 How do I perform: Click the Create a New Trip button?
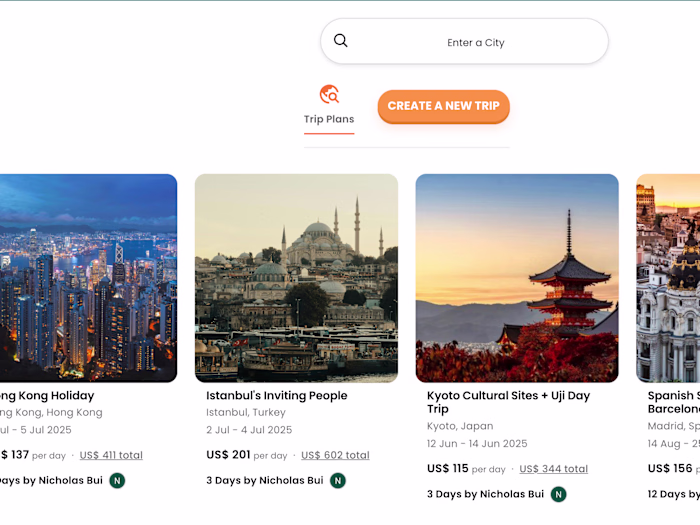point(444,106)
